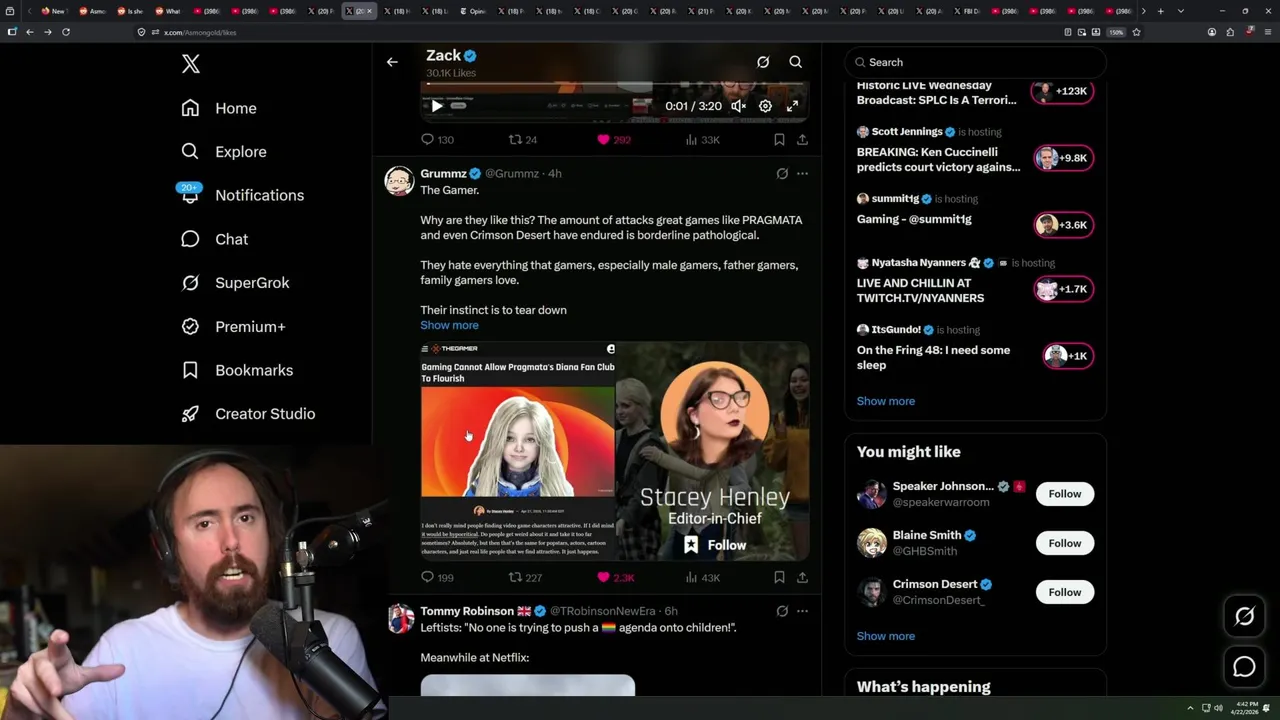Viewport: 1280px width, 720px height.
Task: Reply to Grummz's post with 199 comments
Action: [437, 577]
